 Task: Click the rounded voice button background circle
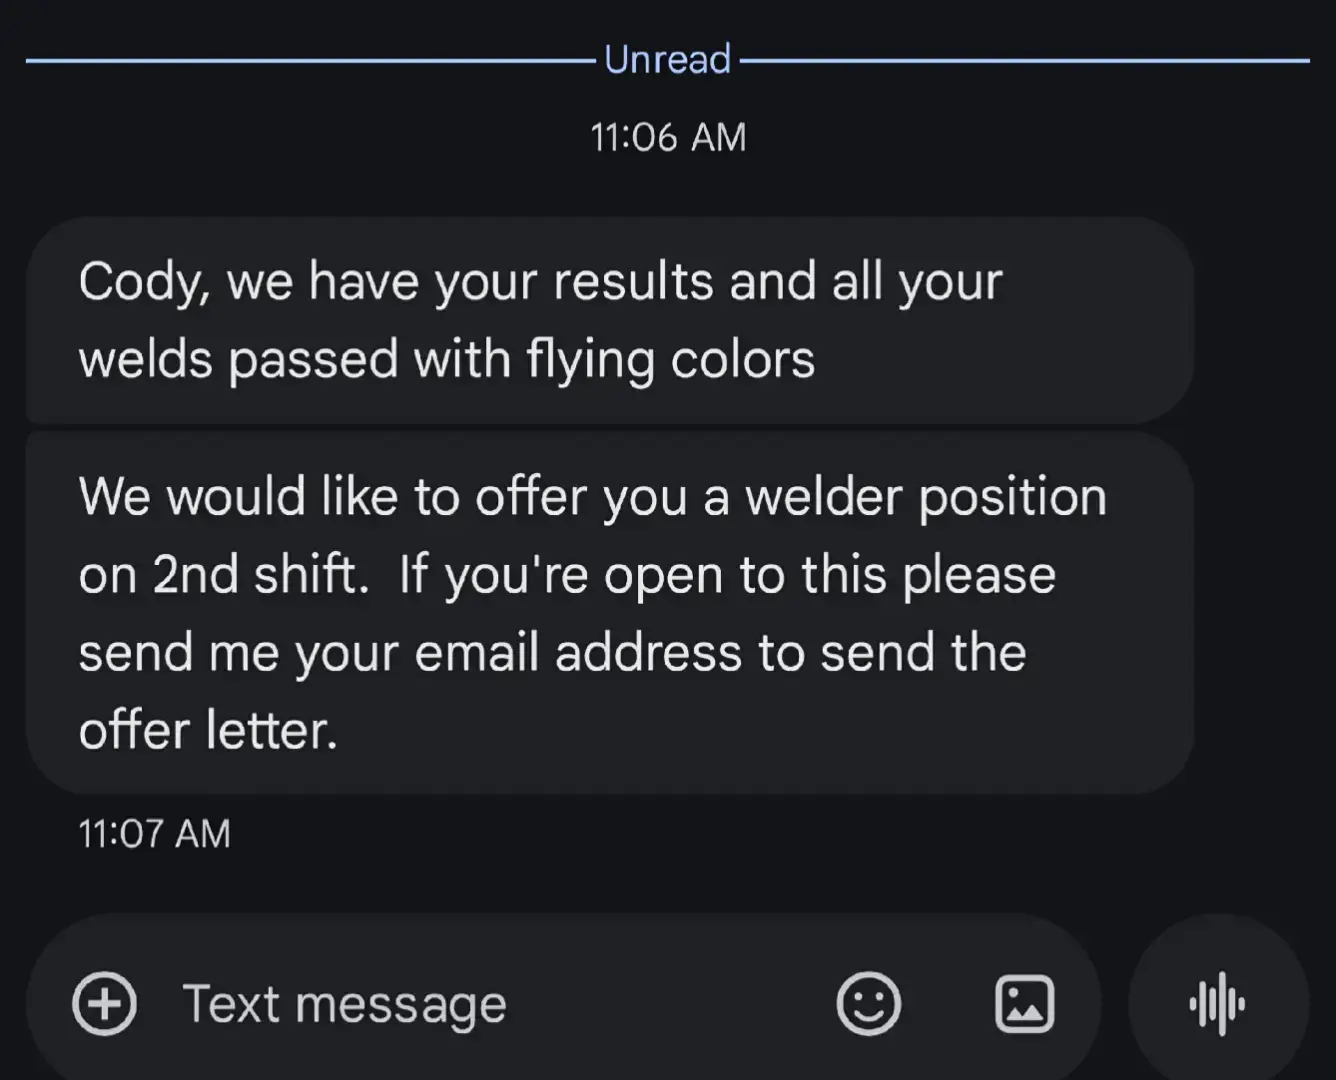pos(1218,1001)
